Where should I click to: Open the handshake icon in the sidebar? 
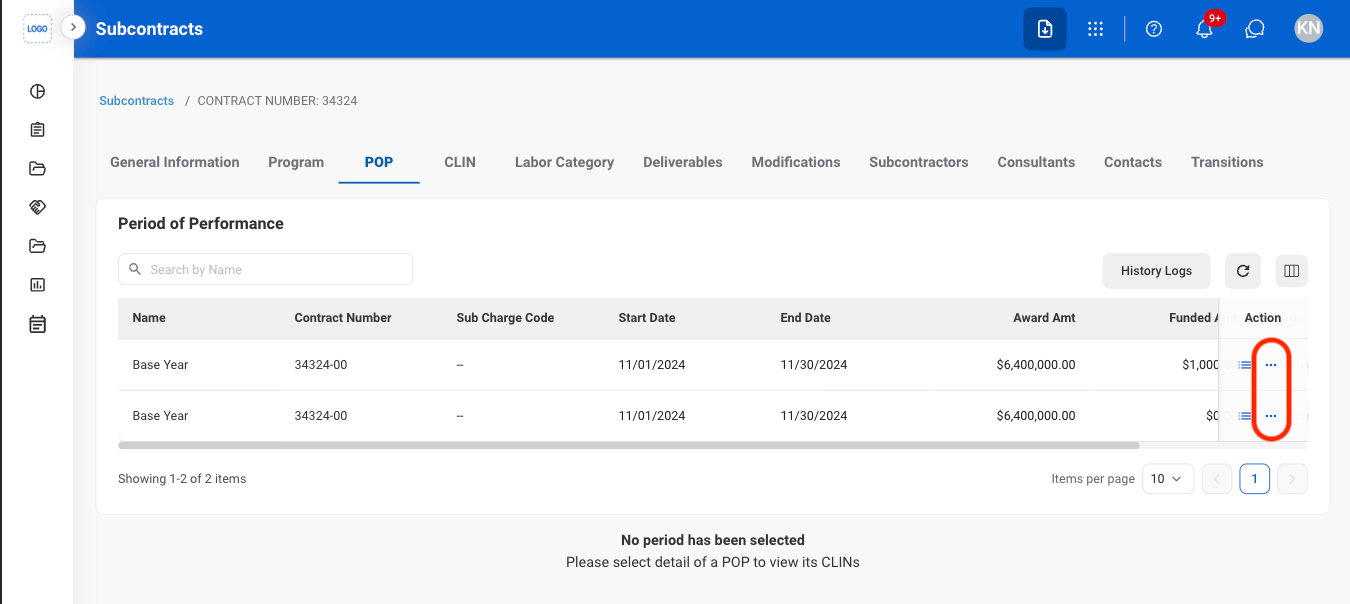(38, 207)
